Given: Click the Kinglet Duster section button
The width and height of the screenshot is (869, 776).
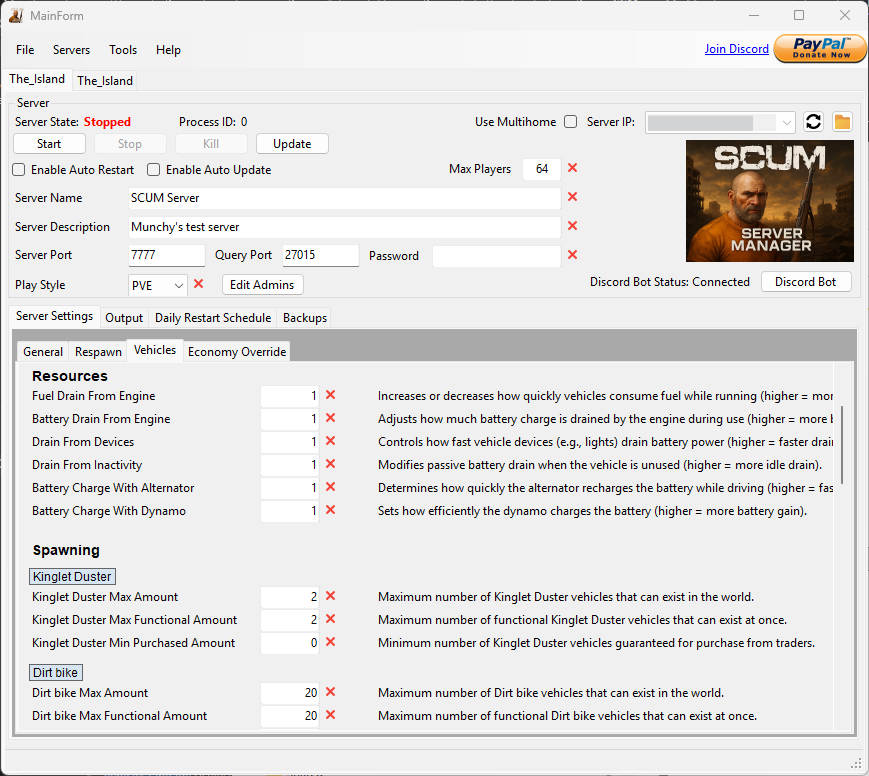Looking at the screenshot, I should (x=72, y=576).
